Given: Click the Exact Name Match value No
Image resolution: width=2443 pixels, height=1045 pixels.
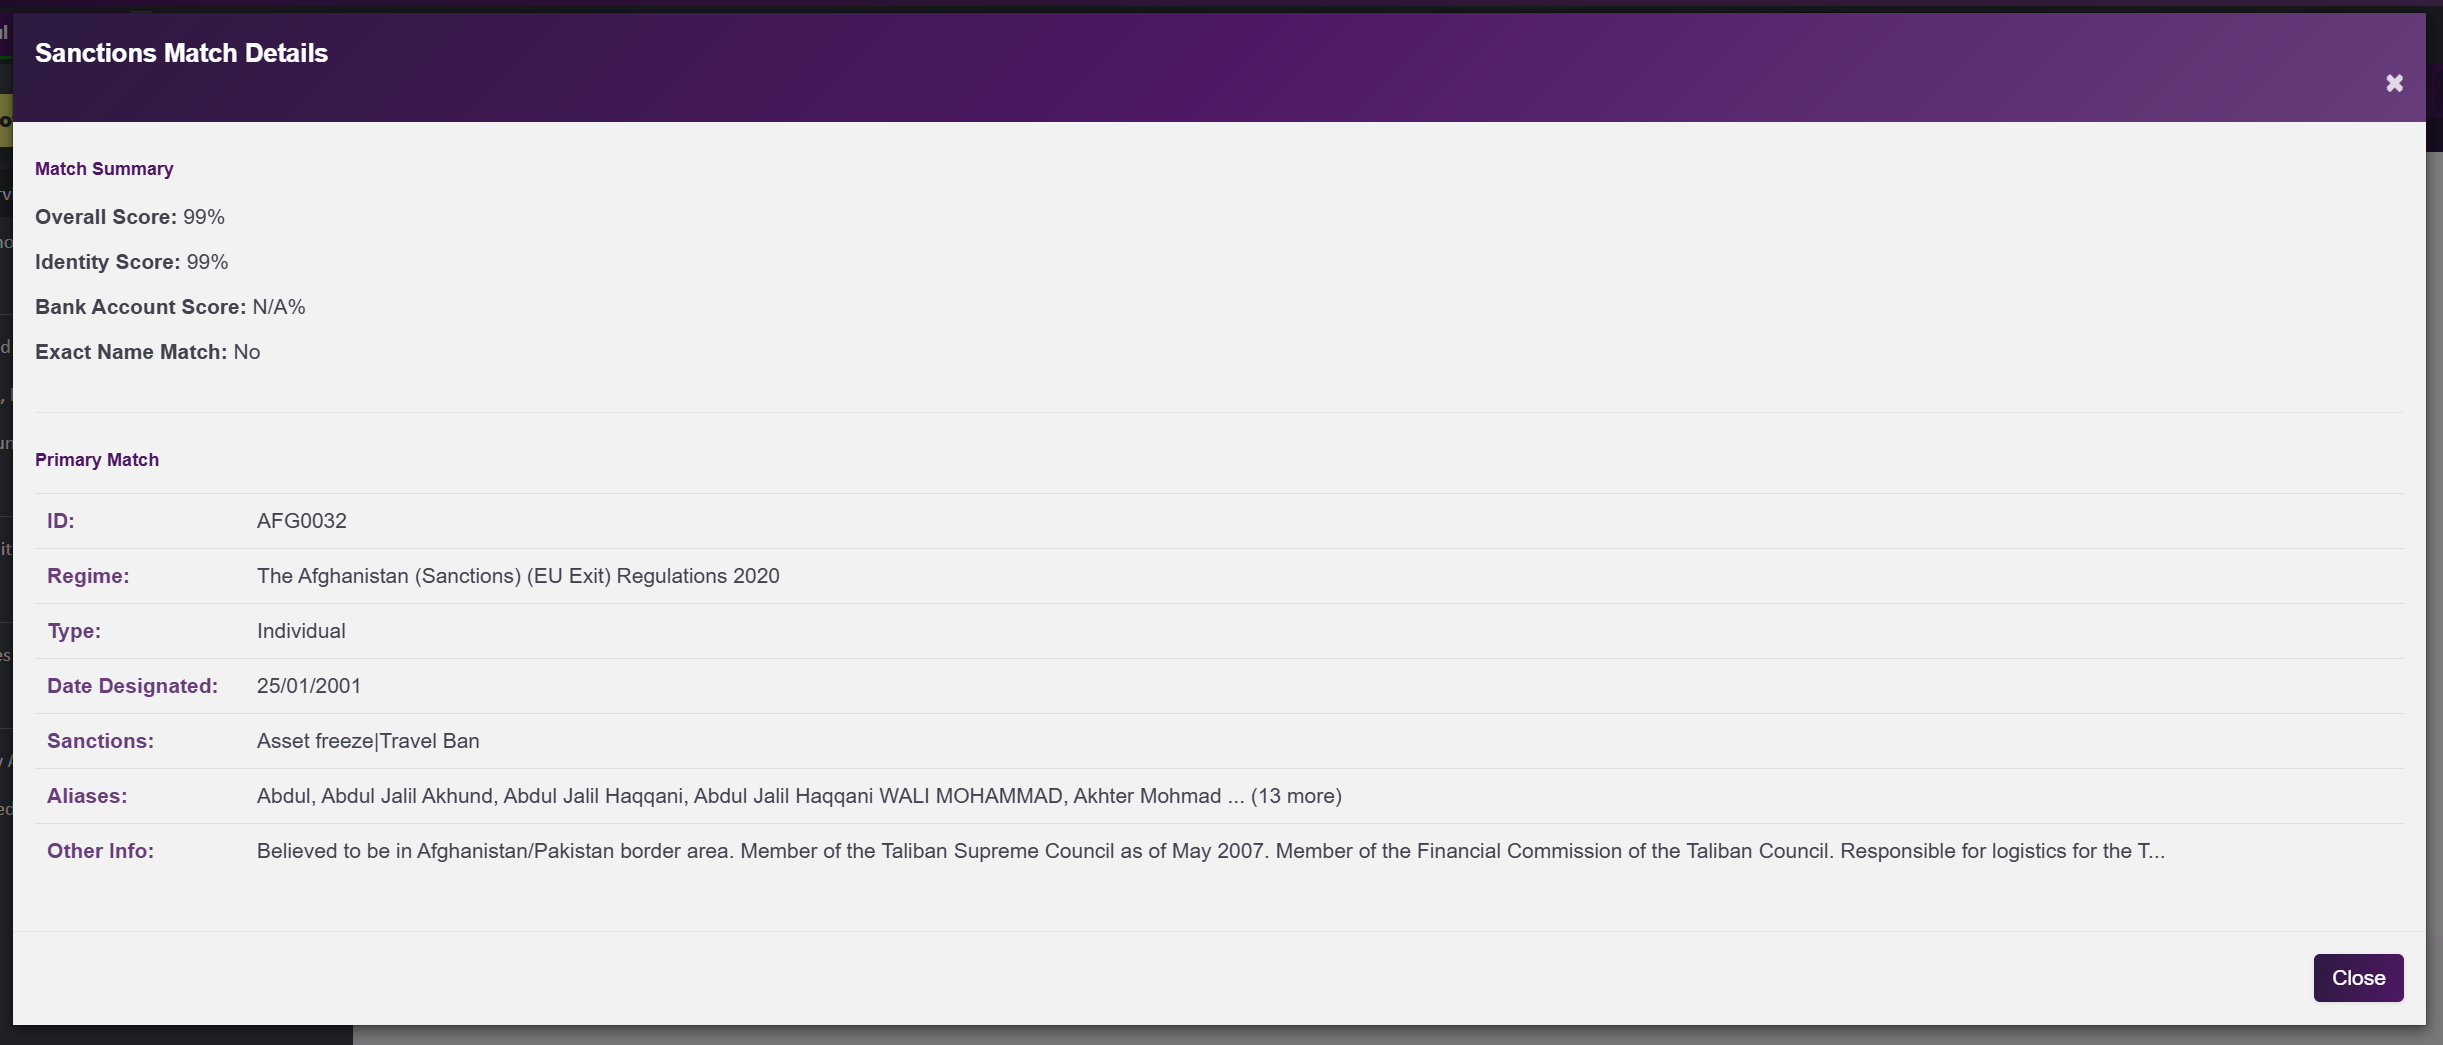Looking at the screenshot, I should click(247, 351).
